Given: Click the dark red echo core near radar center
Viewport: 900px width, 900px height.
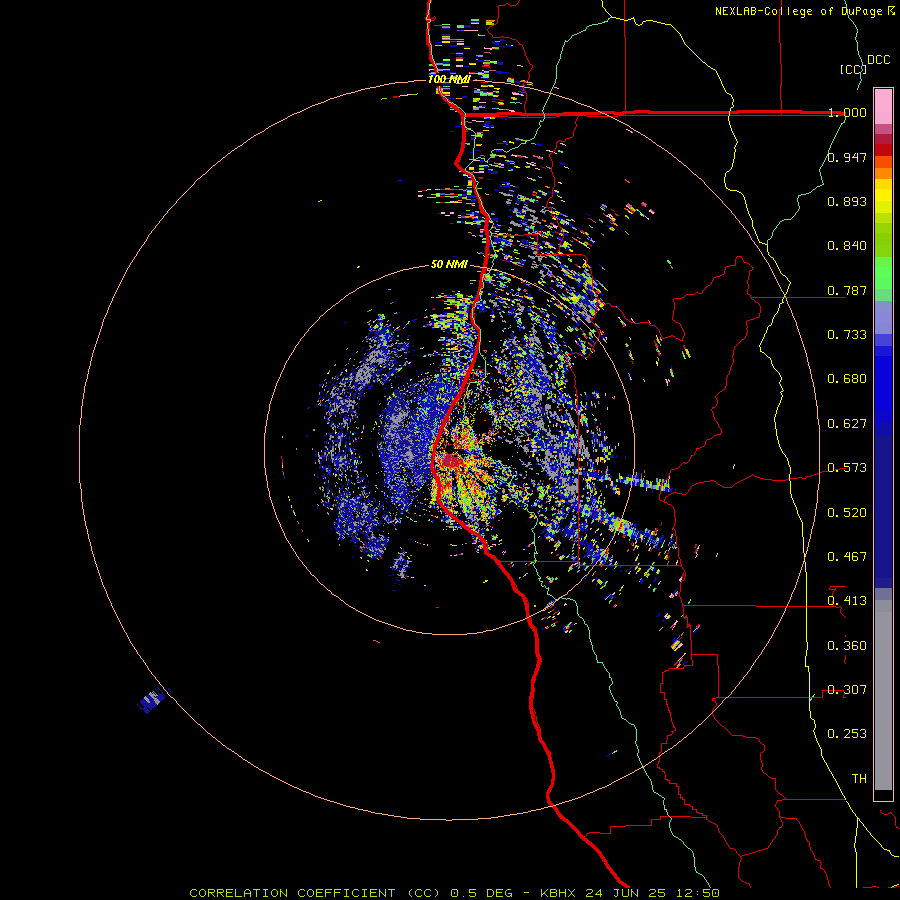Looking at the screenshot, I should 452,461.
